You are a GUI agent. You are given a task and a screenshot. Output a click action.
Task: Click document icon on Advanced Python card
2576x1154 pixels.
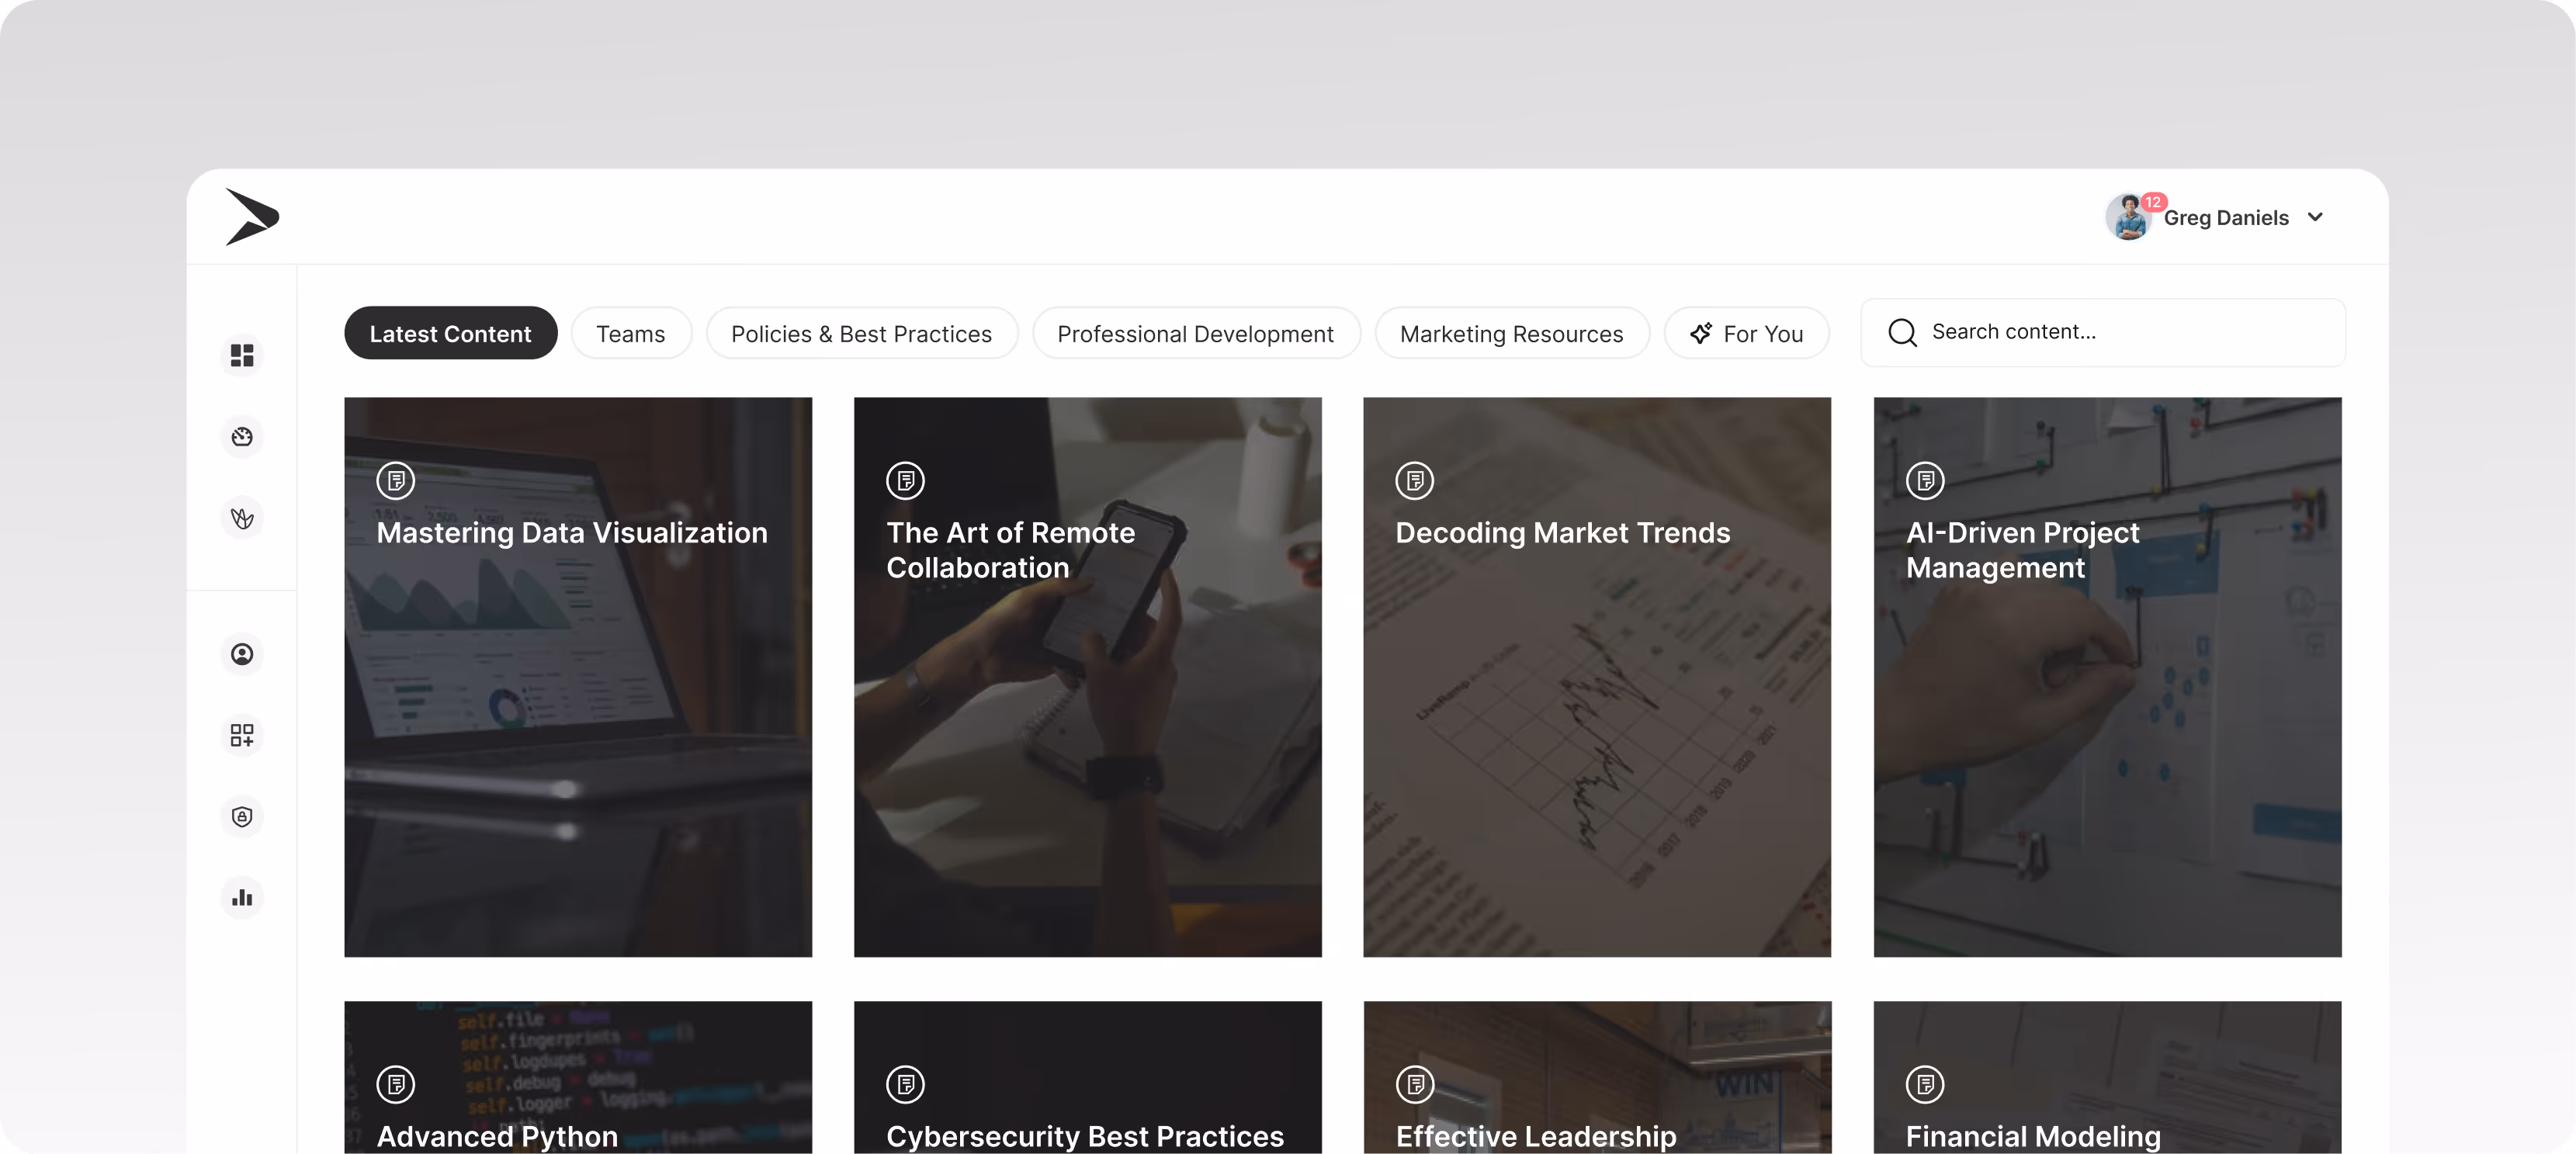pyautogui.click(x=396, y=1084)
